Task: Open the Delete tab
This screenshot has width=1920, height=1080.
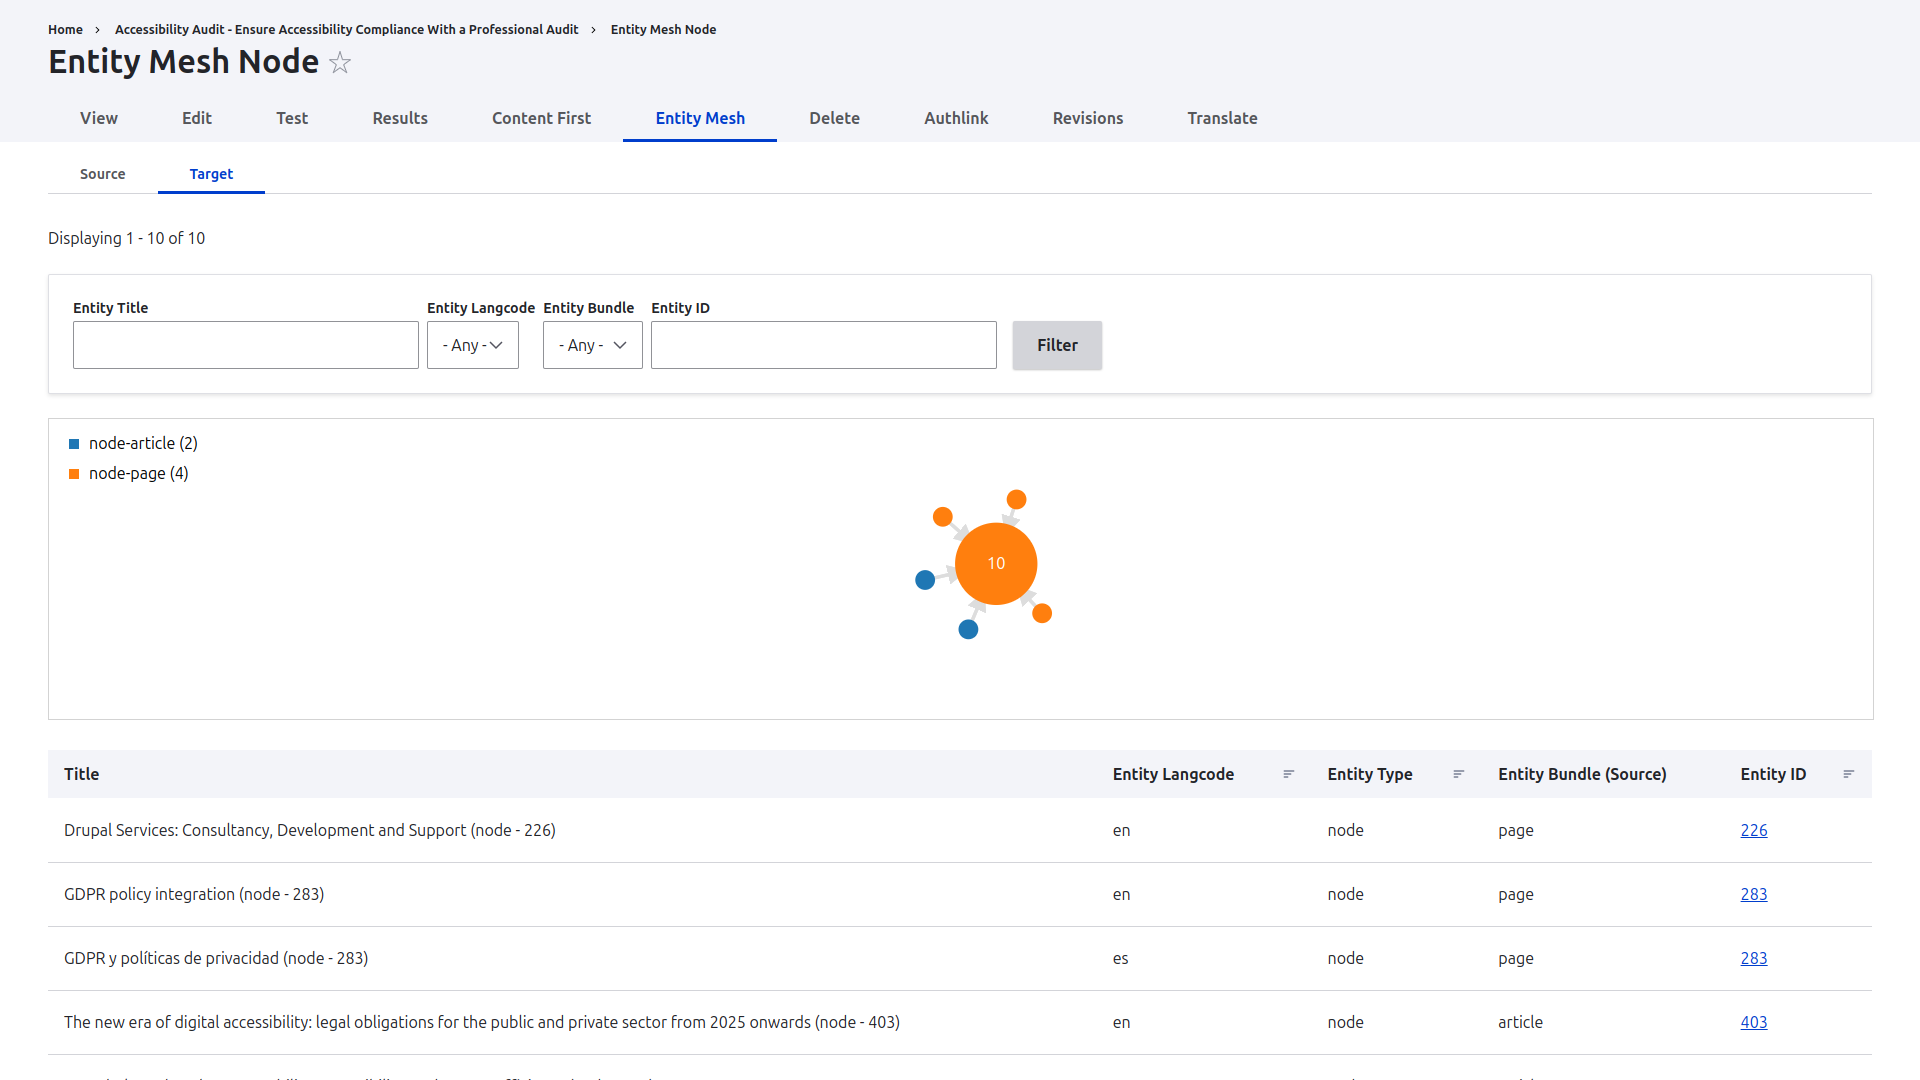Action: pos(835,118)
